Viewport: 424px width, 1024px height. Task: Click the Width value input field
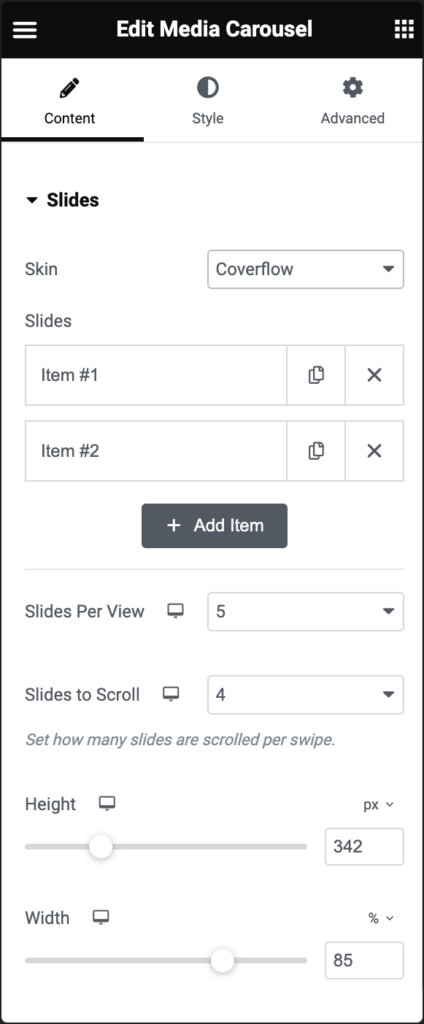point(364,960)
